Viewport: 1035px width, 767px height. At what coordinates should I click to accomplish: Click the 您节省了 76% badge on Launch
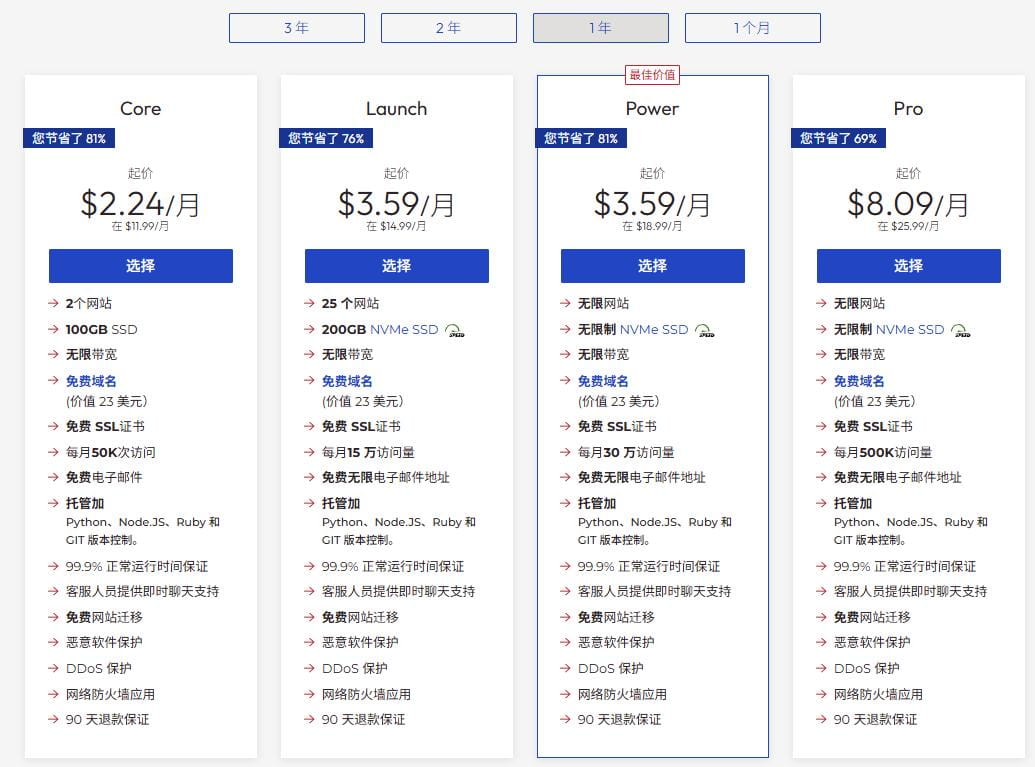pyautogui.click(x=326, y=138)
